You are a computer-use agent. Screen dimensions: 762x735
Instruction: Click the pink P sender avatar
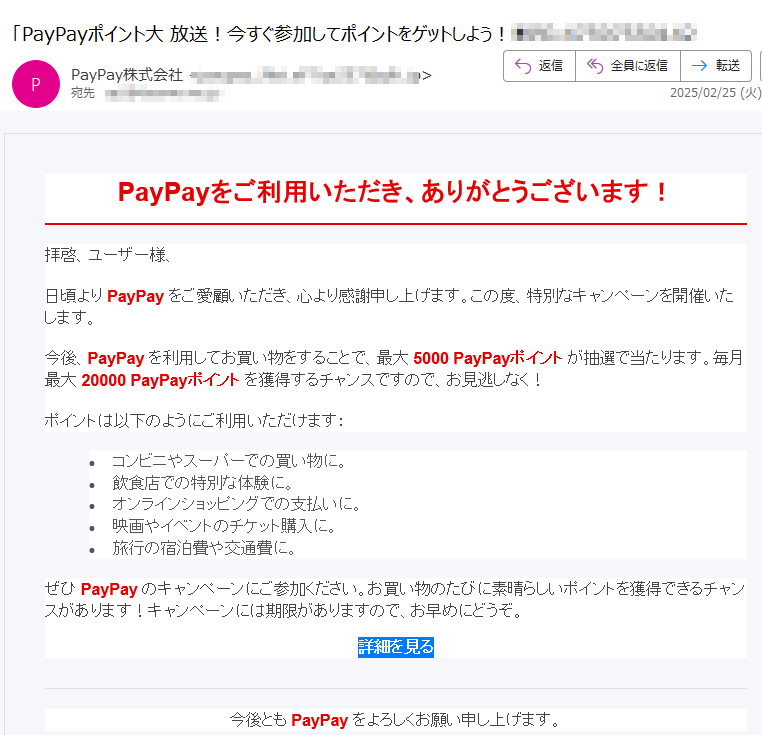pyautogui.click(x=36, y=84)
